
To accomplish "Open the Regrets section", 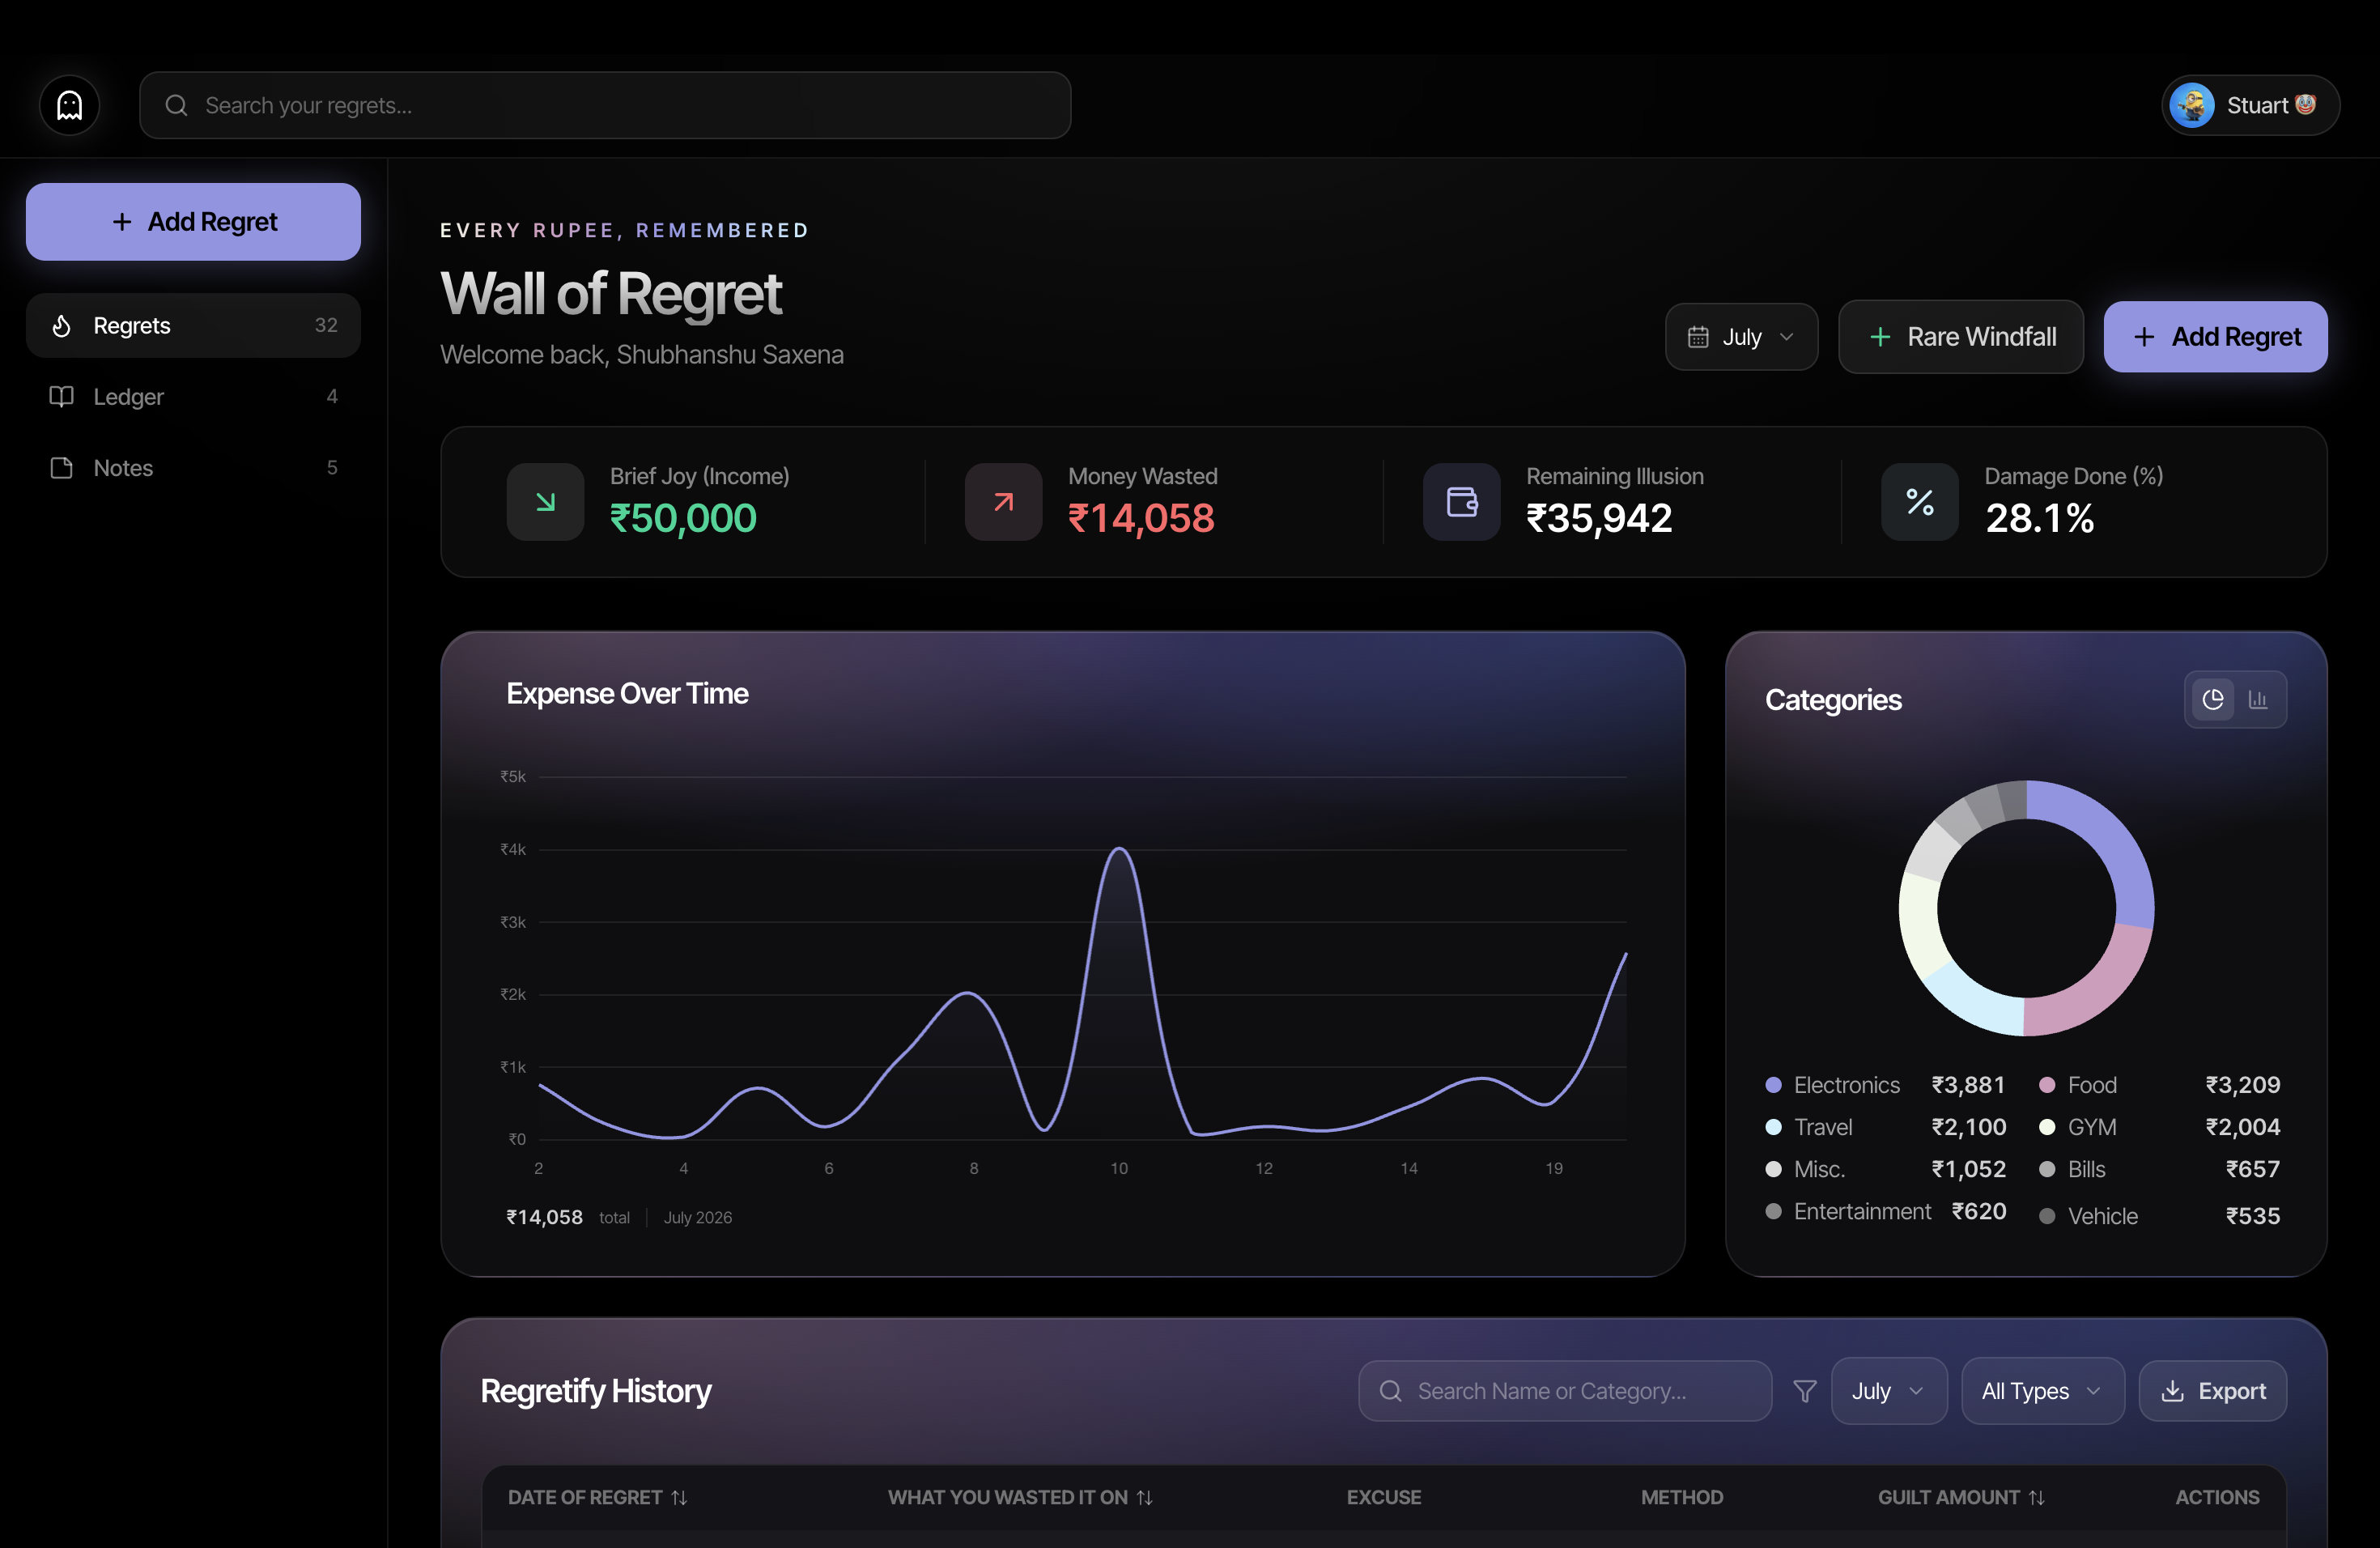I will 193,326.
